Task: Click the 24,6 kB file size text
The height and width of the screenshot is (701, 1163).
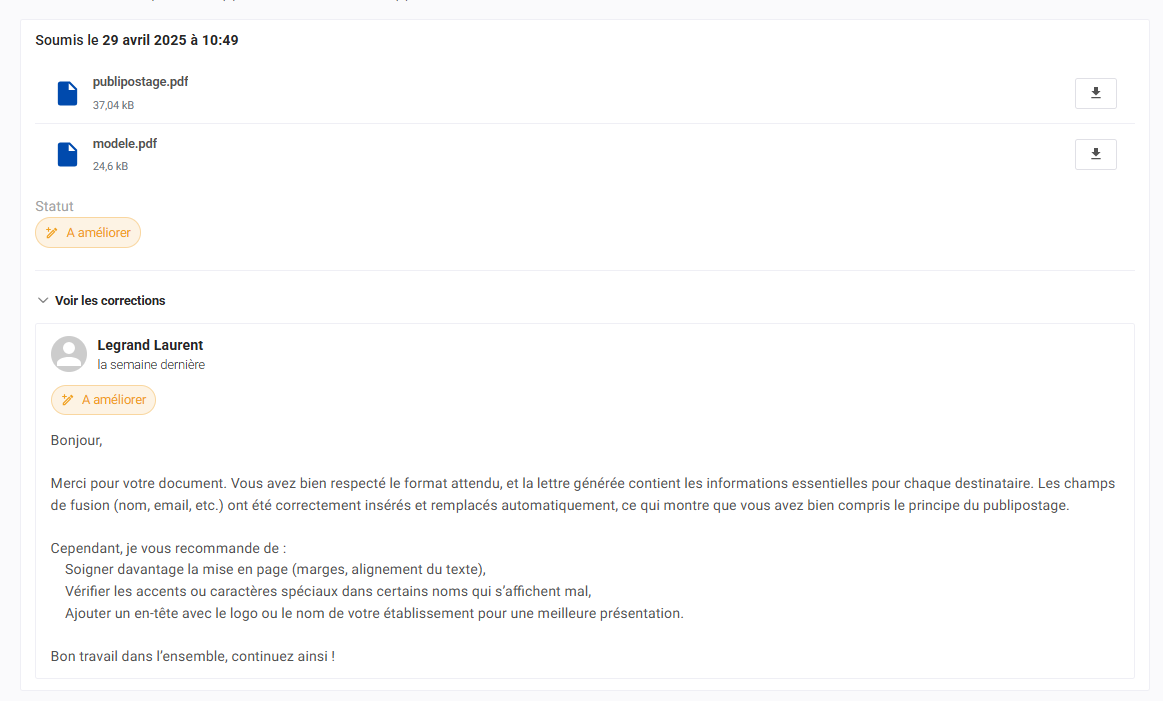Action: [111, 166]
